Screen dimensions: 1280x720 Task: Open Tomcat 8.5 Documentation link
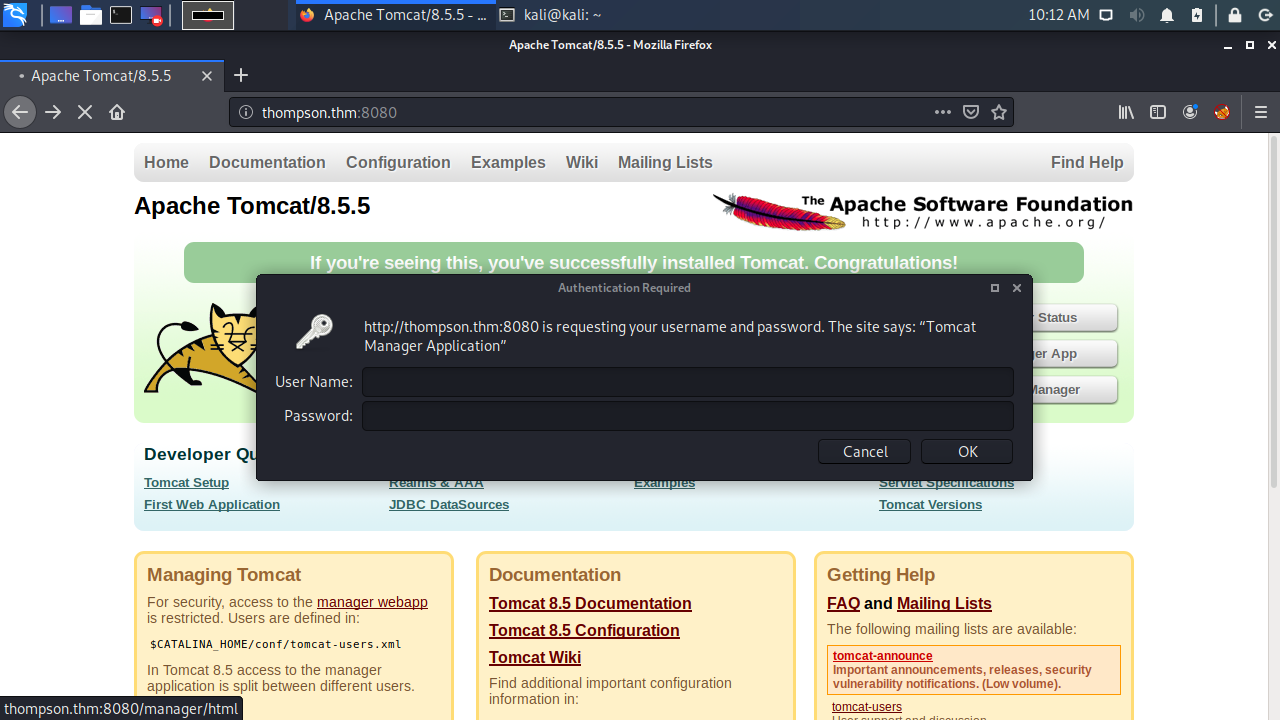click(590, 604)
